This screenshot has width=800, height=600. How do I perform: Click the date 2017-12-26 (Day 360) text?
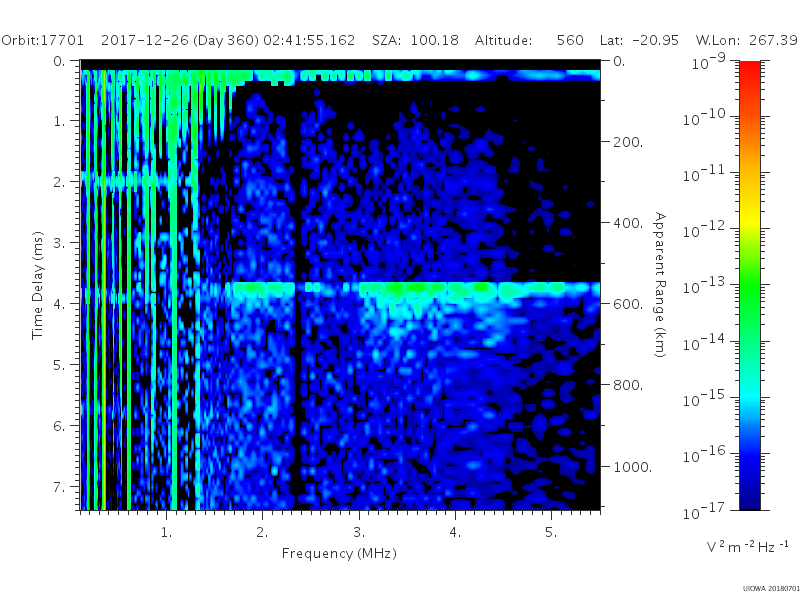(x=180, y=40)
